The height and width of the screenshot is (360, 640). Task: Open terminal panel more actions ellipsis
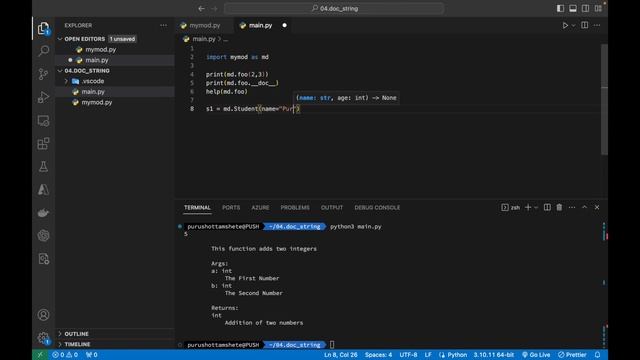click(572, 207)
